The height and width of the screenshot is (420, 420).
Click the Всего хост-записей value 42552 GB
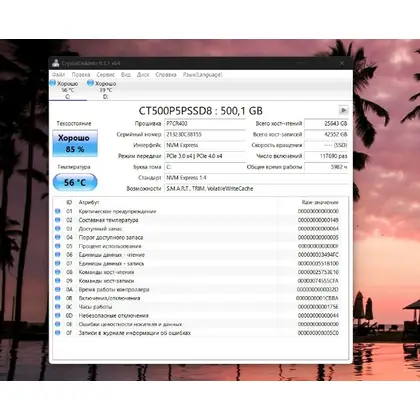coord(327,134)
